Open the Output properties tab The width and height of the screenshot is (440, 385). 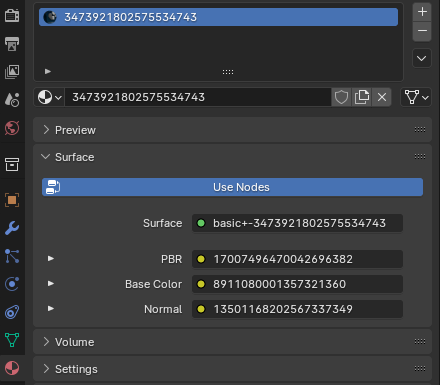(12, 44)
